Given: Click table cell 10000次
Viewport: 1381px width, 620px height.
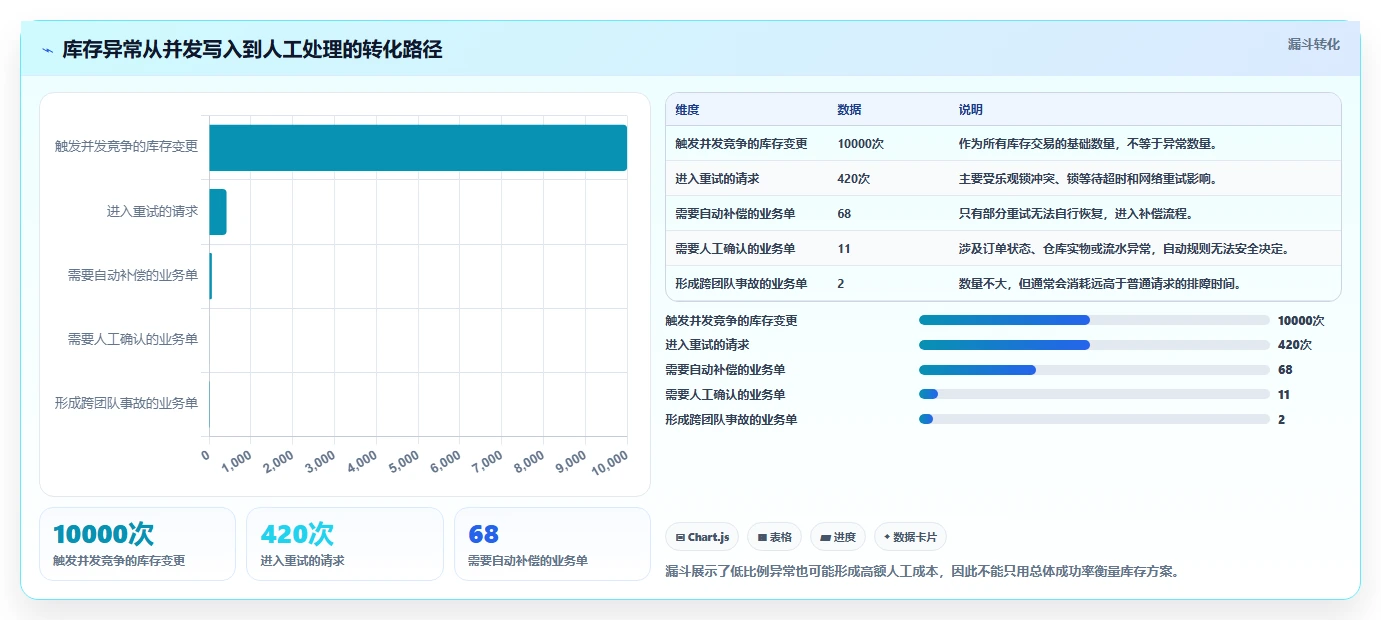Looking at the screenshot, I should tap(860, 144).
